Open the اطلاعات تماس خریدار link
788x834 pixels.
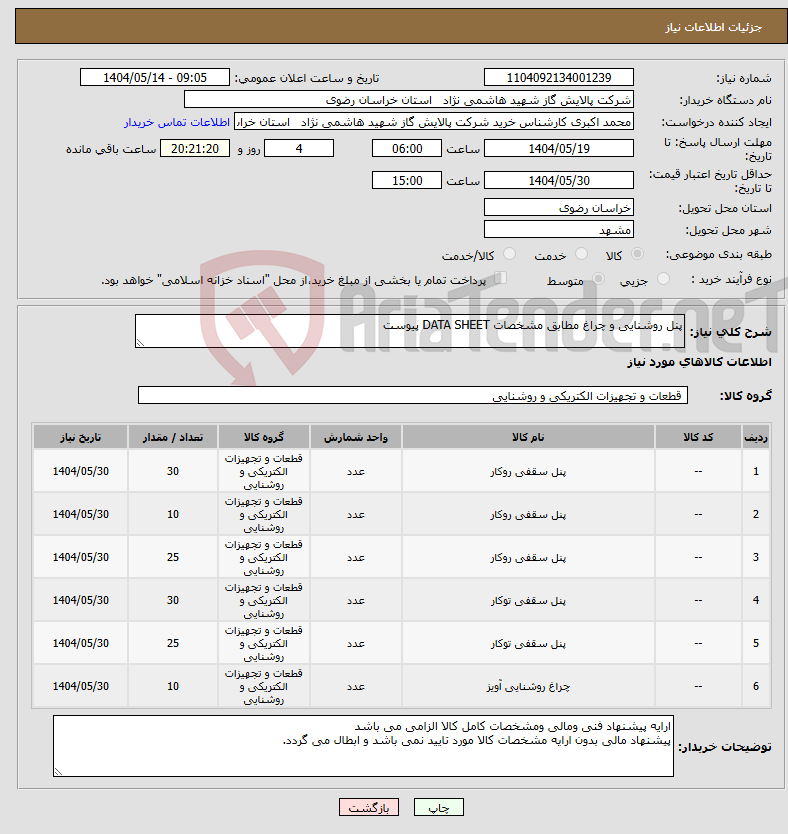[x=177, y=122]
